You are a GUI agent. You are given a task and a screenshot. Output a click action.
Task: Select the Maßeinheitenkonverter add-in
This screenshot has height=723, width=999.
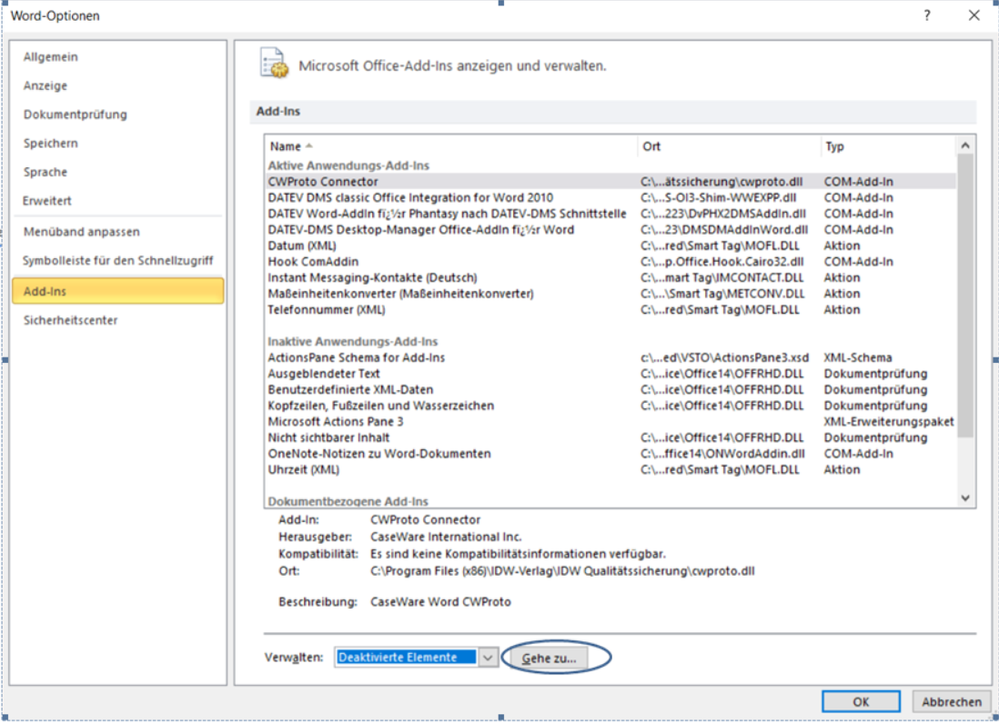(610, 293)
